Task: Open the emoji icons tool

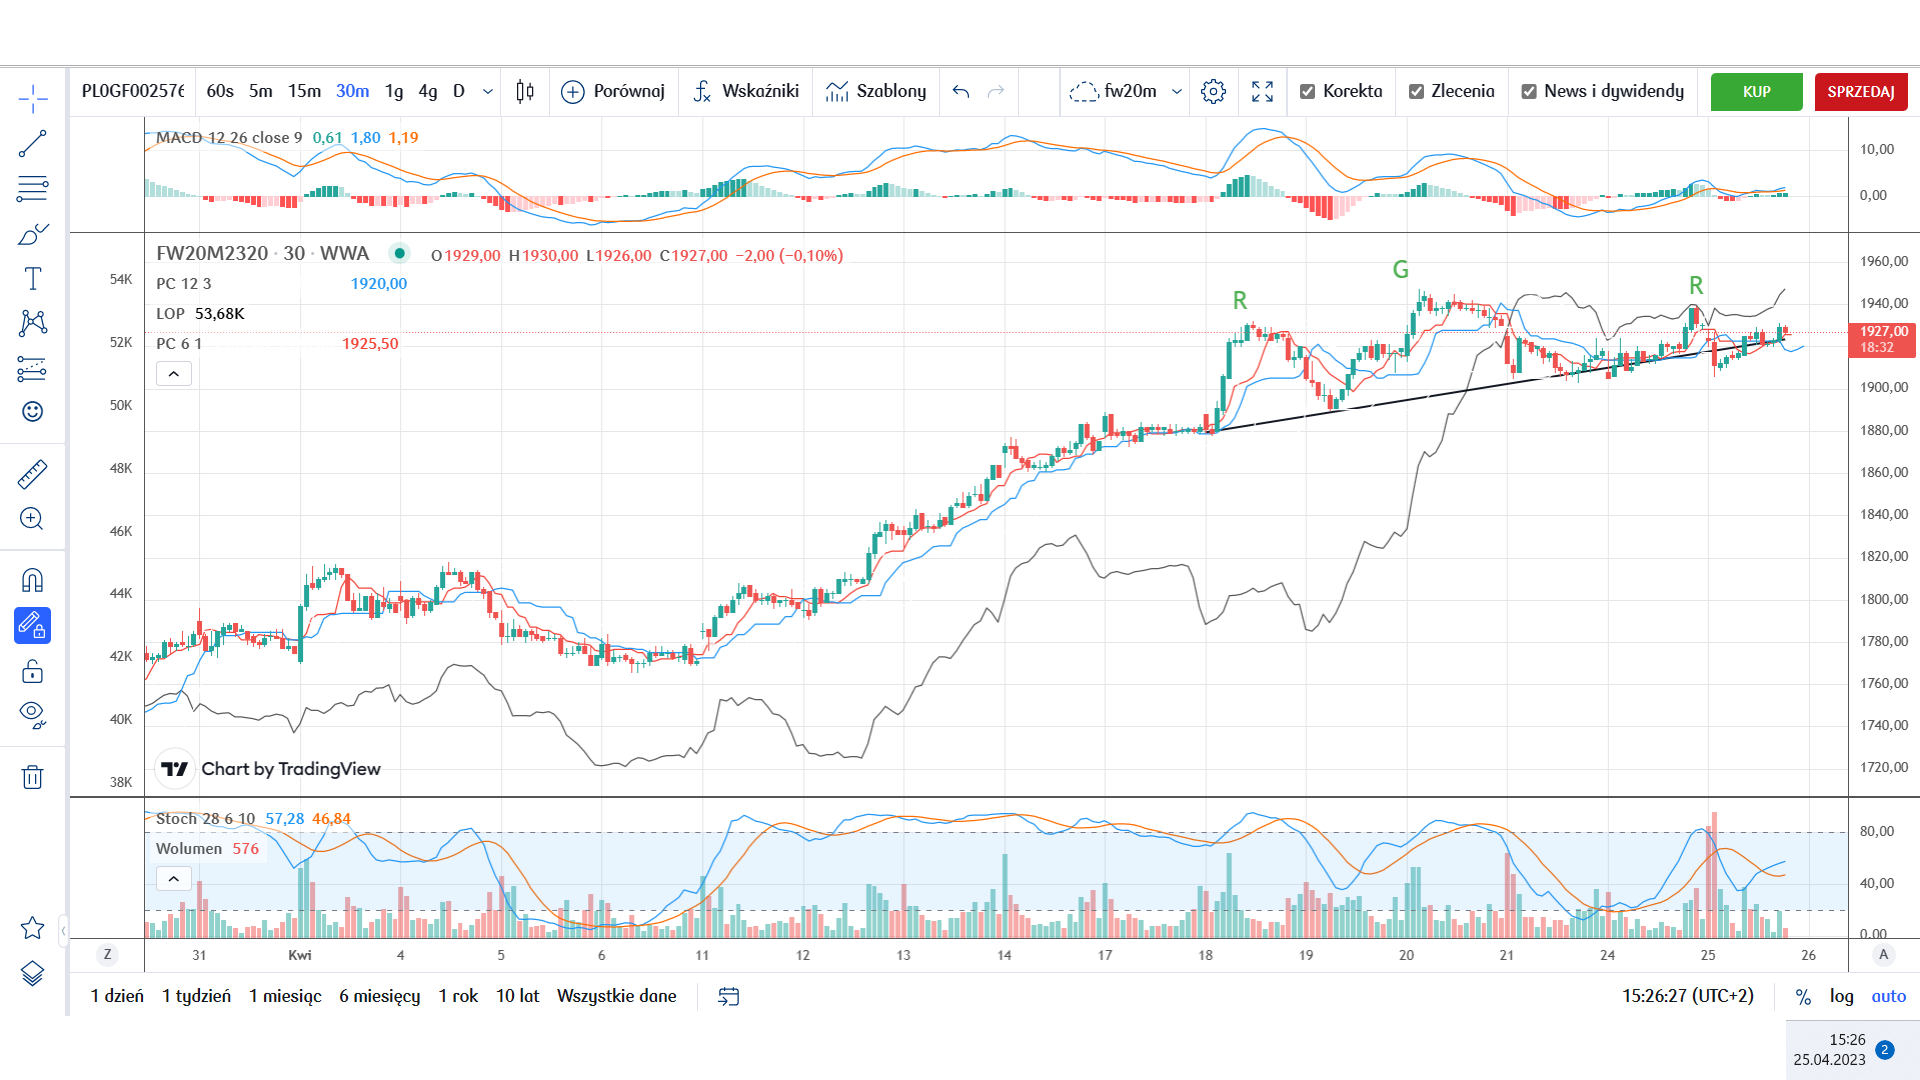Action: click(33, 412)
